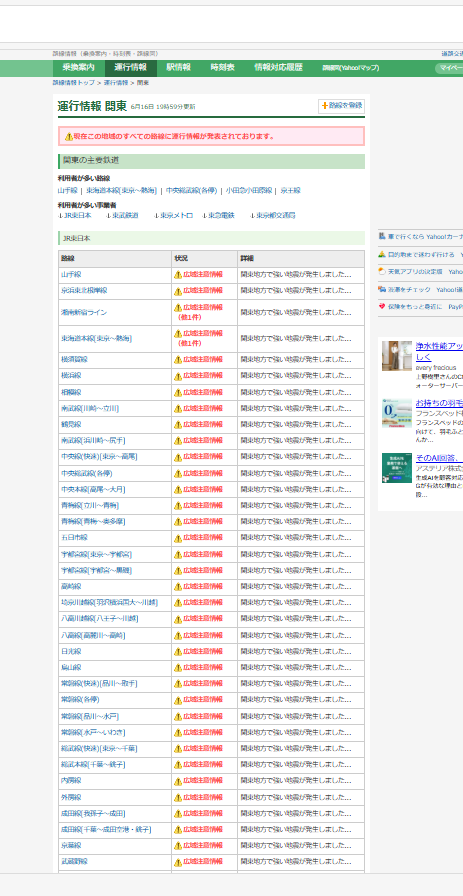Open the 時刻表 tab
The width and height of the screenshot is (463, 896).
tap(222, 67)
